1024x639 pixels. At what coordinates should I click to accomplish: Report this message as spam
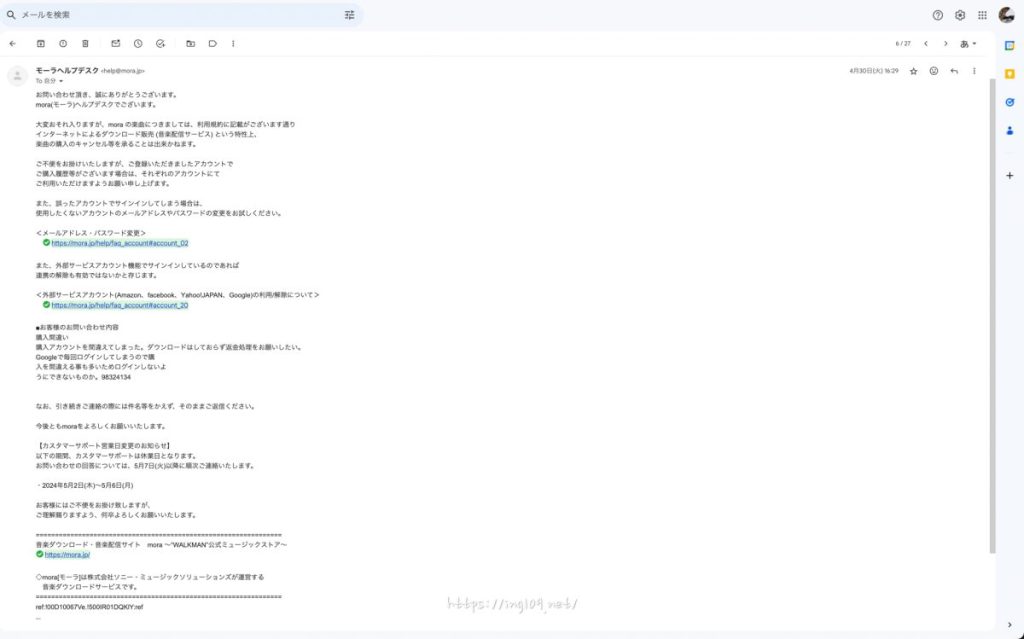pos(63,44)
